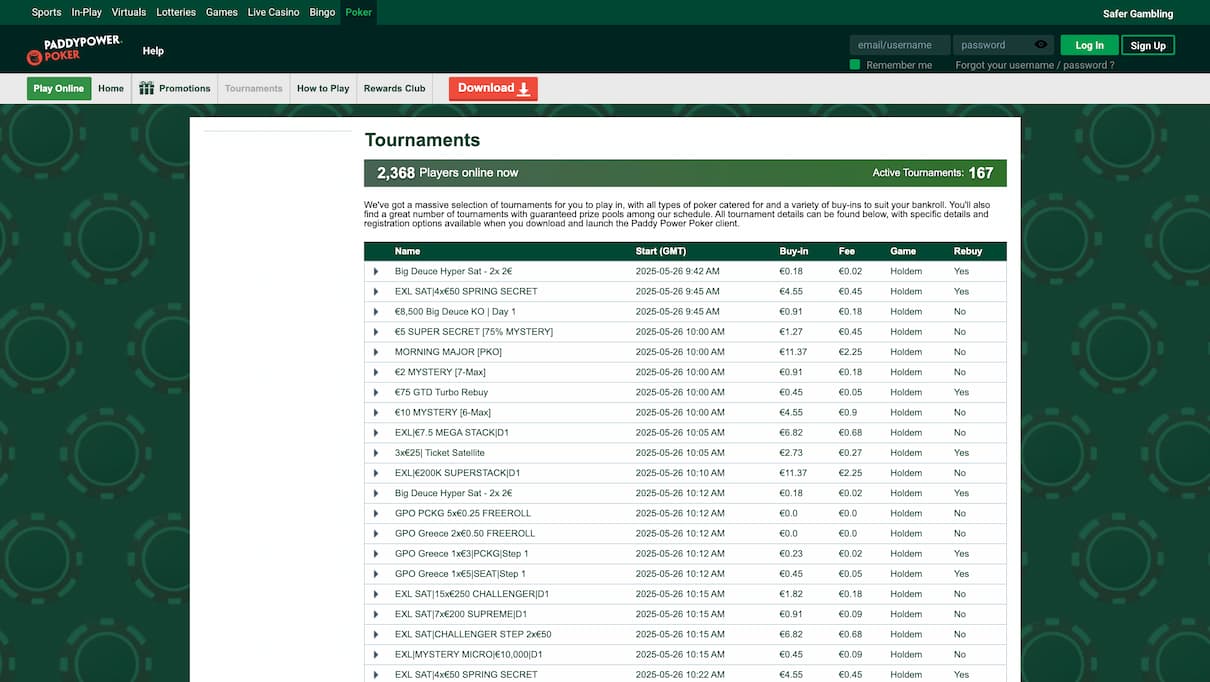The height and width of the screenshot is (682, 1210).
Task: Click 'EXL|MYSTERY MICRO|€10,000|D1' name
Action: pyautogui.click(x=471, y=654)
